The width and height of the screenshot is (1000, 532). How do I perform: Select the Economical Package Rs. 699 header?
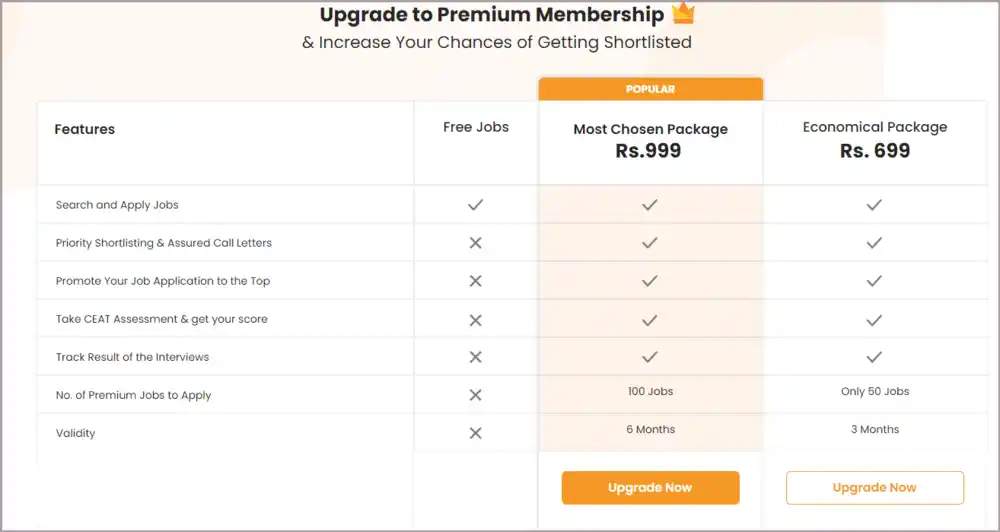point(874,140)
